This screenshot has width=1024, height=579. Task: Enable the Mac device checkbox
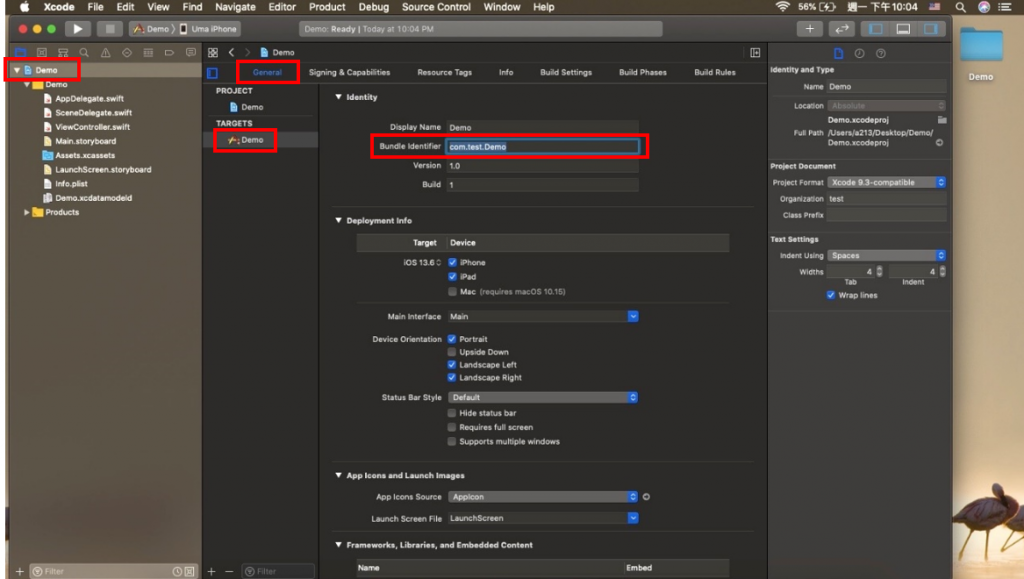tap(453, 292)
